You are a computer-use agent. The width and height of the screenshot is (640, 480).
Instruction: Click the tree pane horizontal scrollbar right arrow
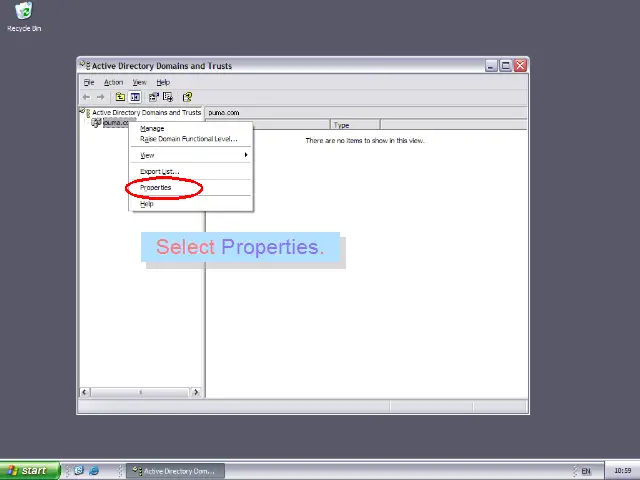(x=196, y=392)
